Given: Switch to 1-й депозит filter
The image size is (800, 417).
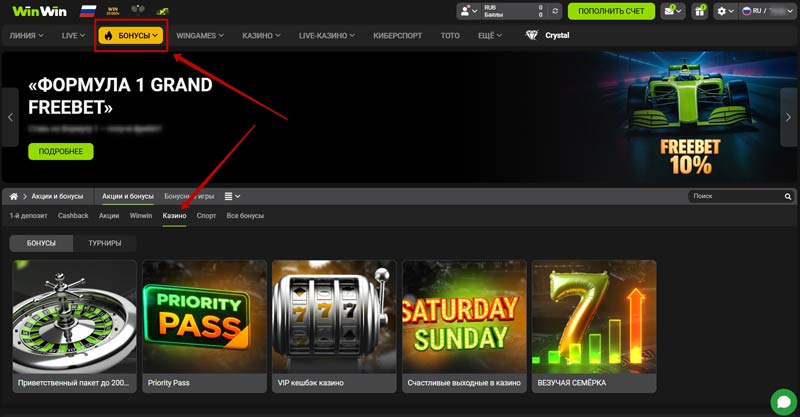Looking at the screenshot, I should [29, 216].
